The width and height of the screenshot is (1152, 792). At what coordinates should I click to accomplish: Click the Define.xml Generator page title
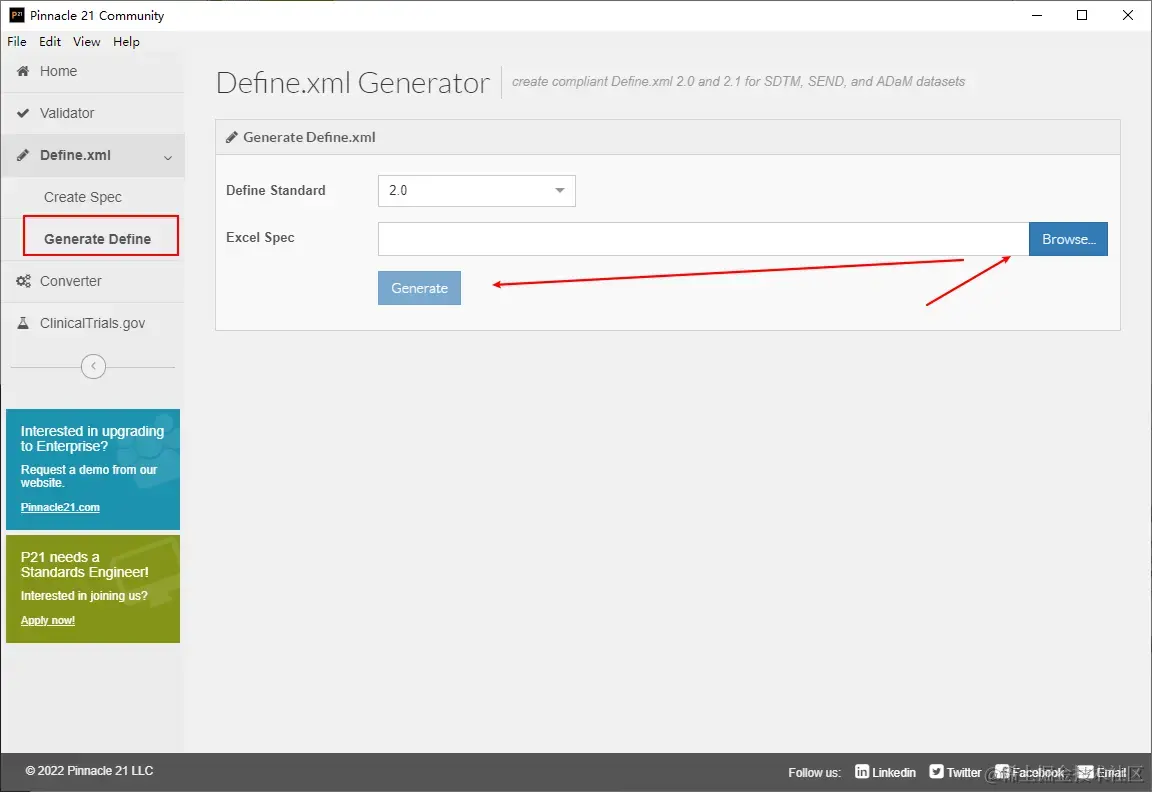pyautogui.click(x=353, y=83)
